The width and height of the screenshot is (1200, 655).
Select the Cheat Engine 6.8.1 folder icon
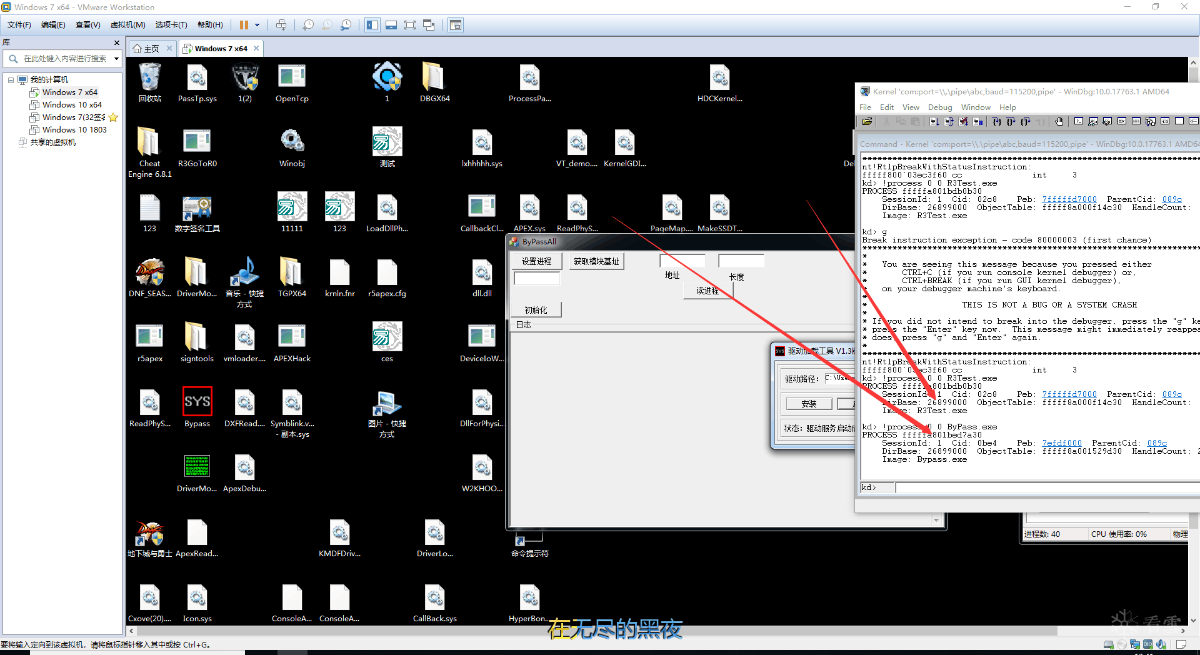149,152
